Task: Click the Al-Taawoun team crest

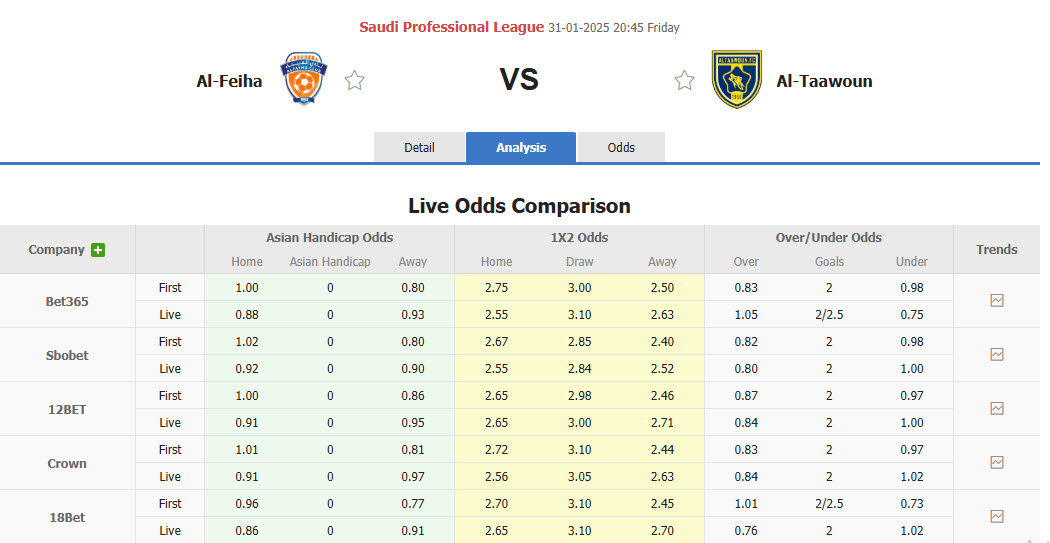Action: pyautogui.click(x=737, y=80)
